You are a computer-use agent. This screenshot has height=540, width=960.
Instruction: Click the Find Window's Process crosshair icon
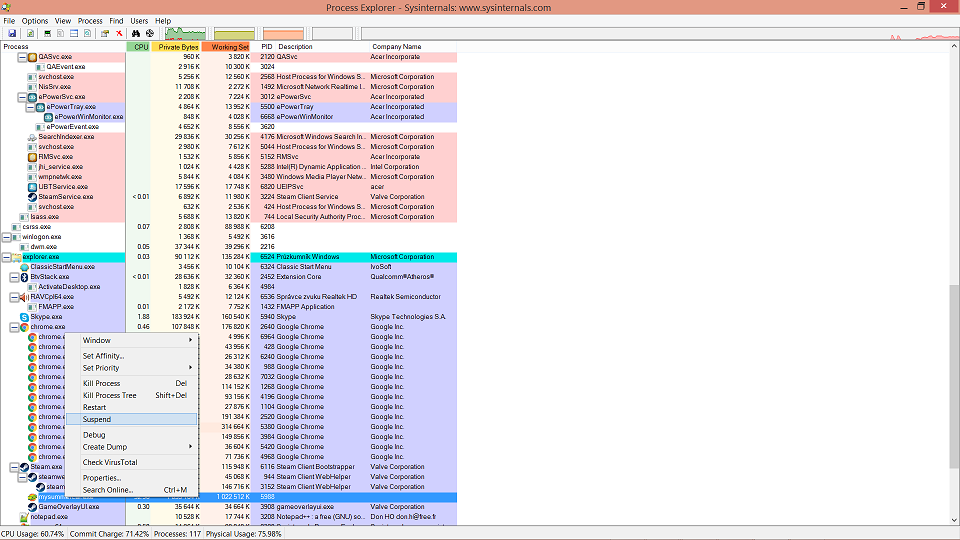[149, 34]
